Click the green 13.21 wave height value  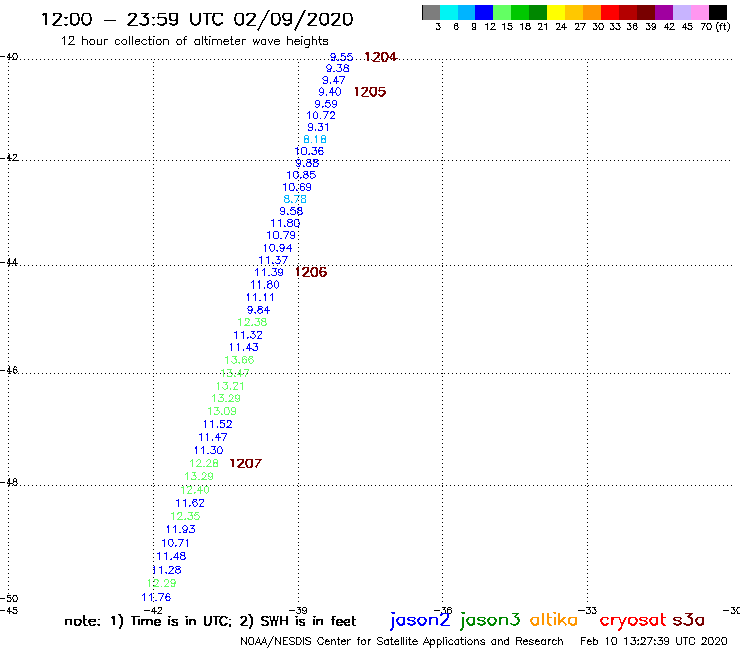coord(230,386)
